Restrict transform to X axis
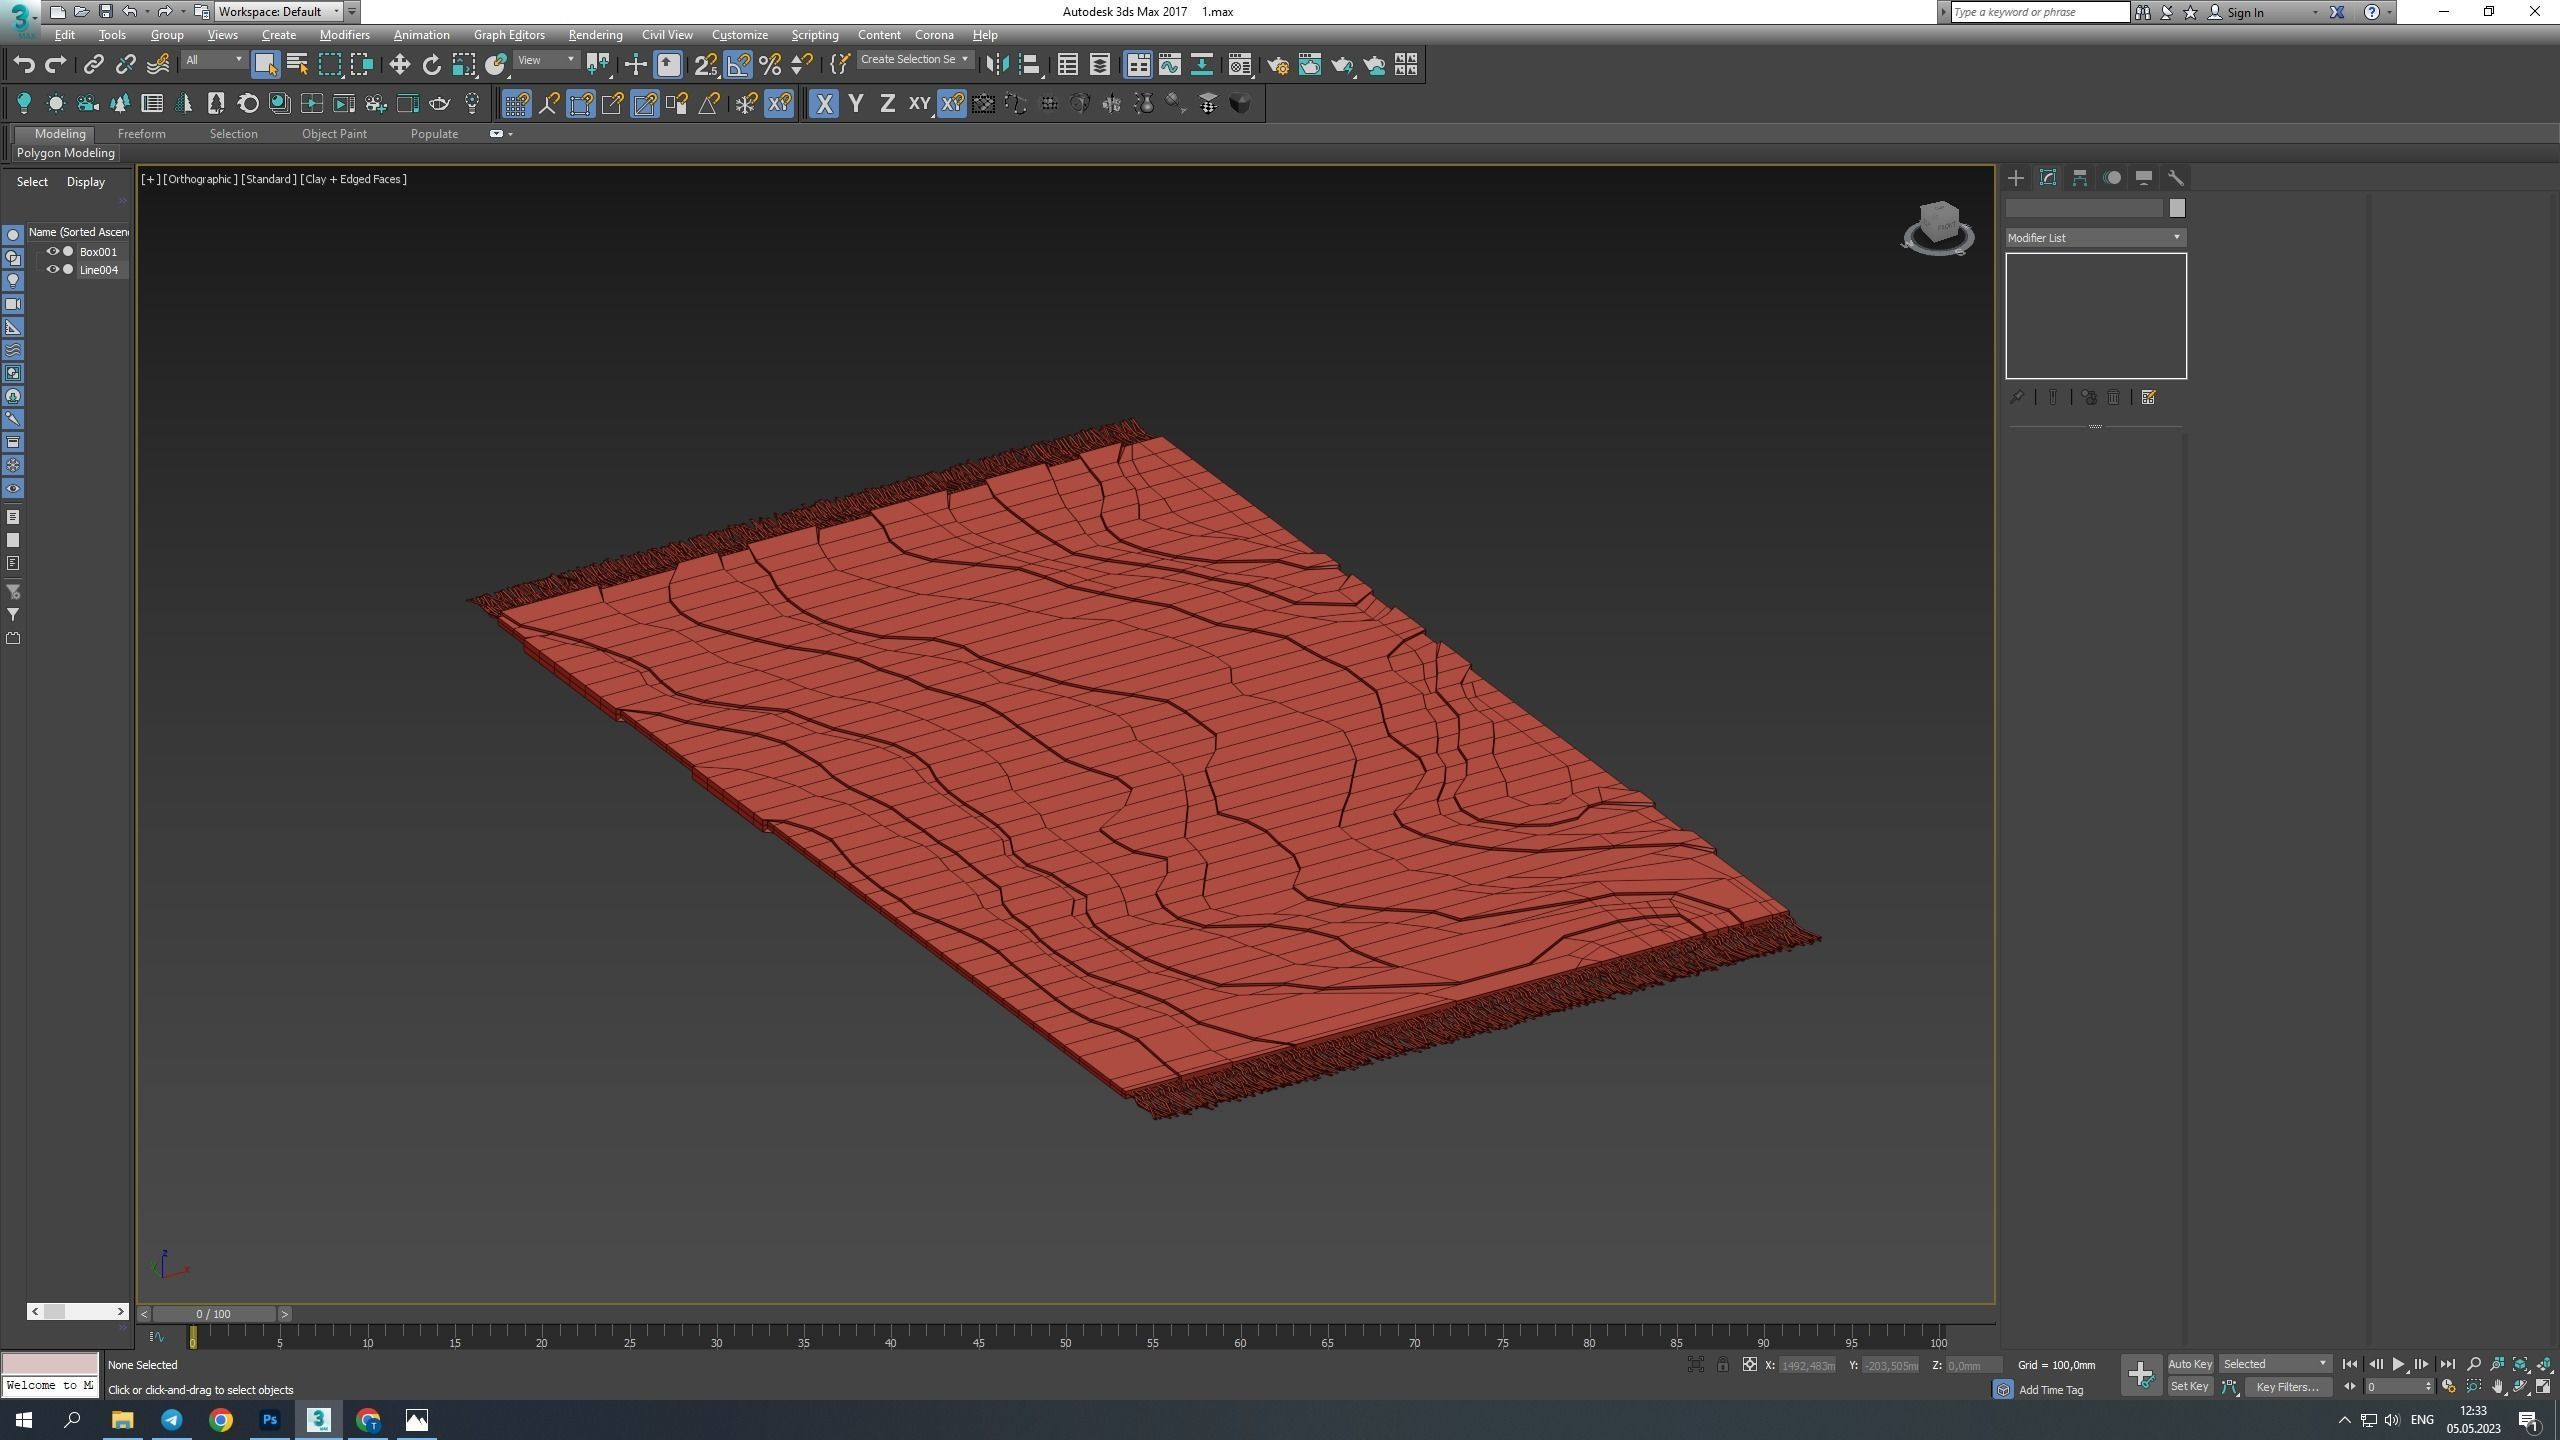Screen dimensions: 2560x1440 point(824,104)
